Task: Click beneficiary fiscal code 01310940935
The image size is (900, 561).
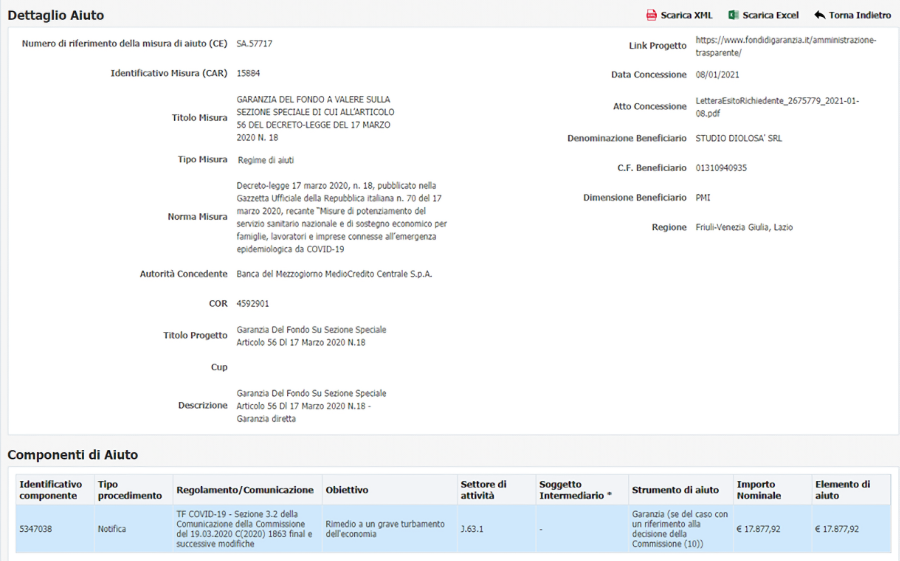Action: click(x=721, y=168)
